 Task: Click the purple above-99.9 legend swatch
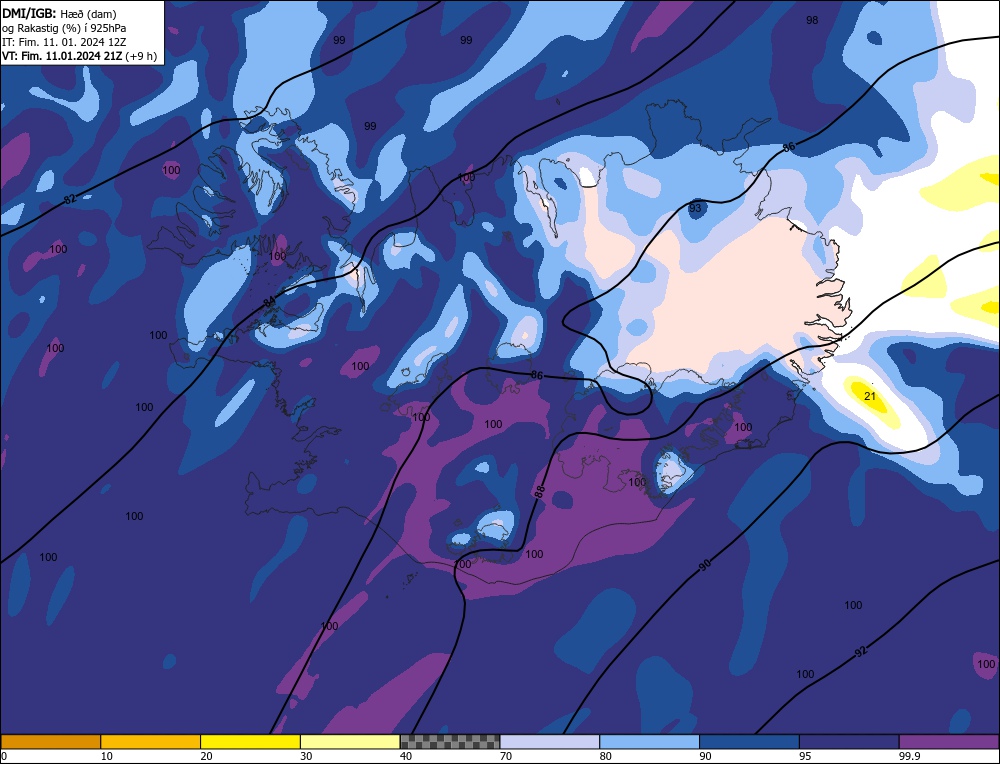tap(949, 742)
